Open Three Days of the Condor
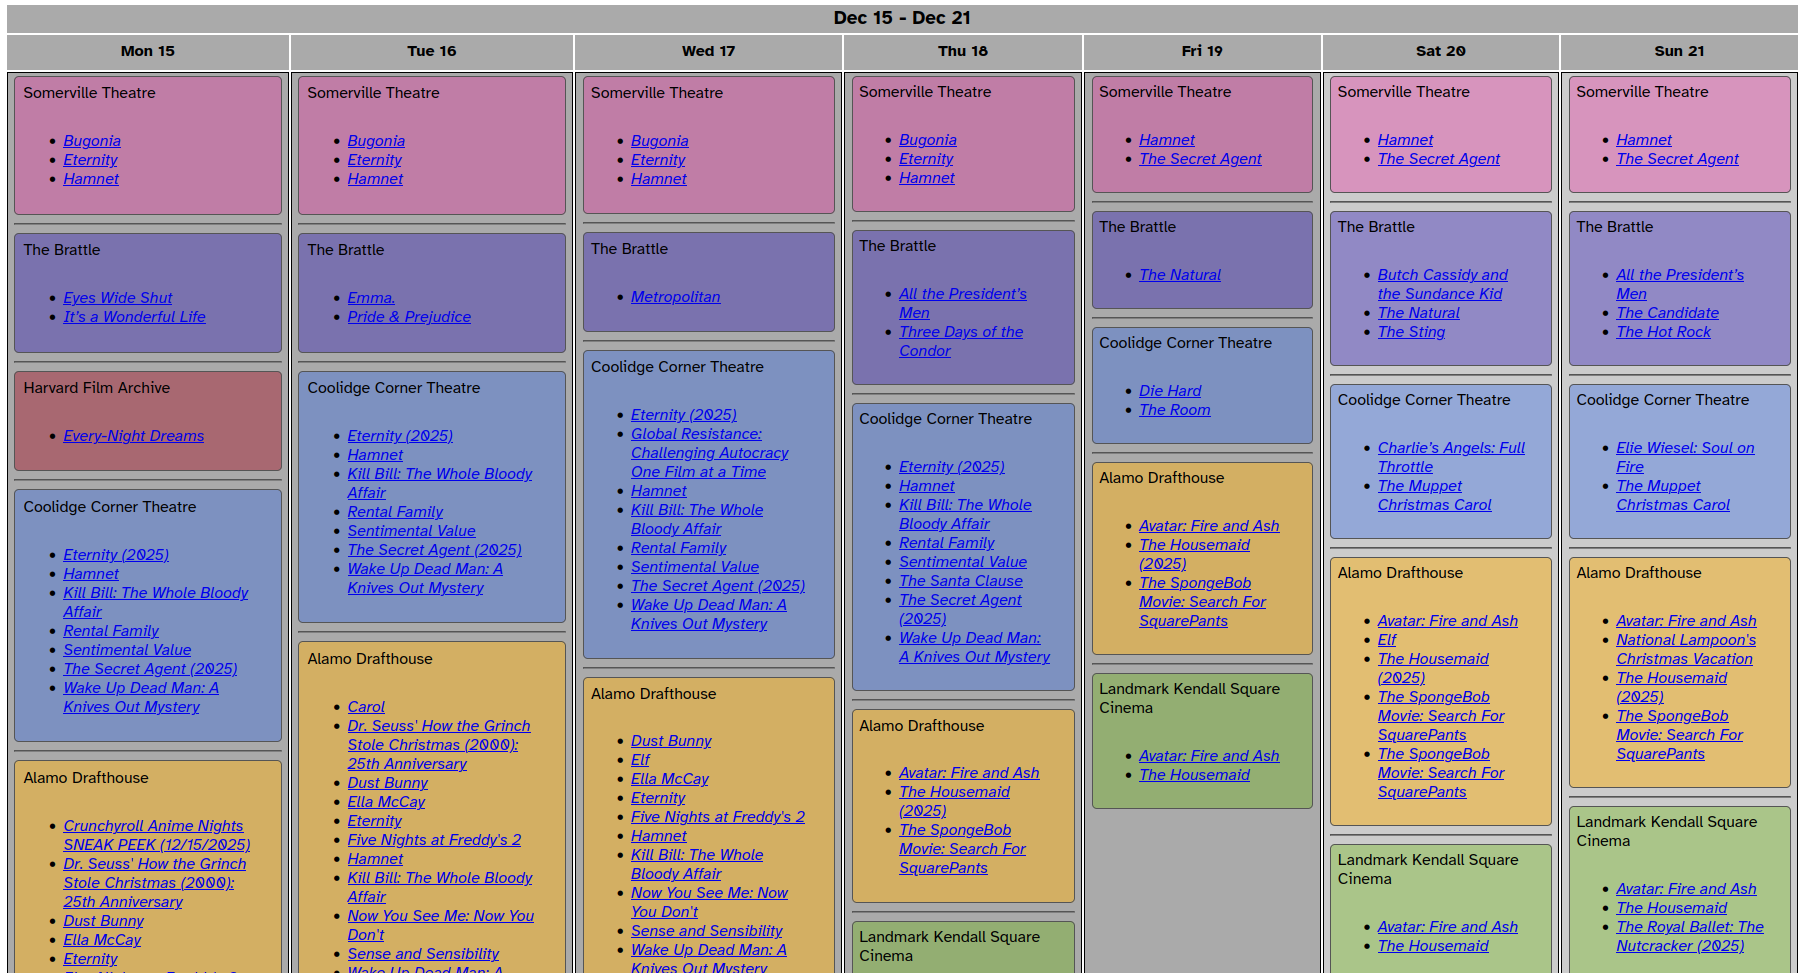1799x973 pixels. 960,332
